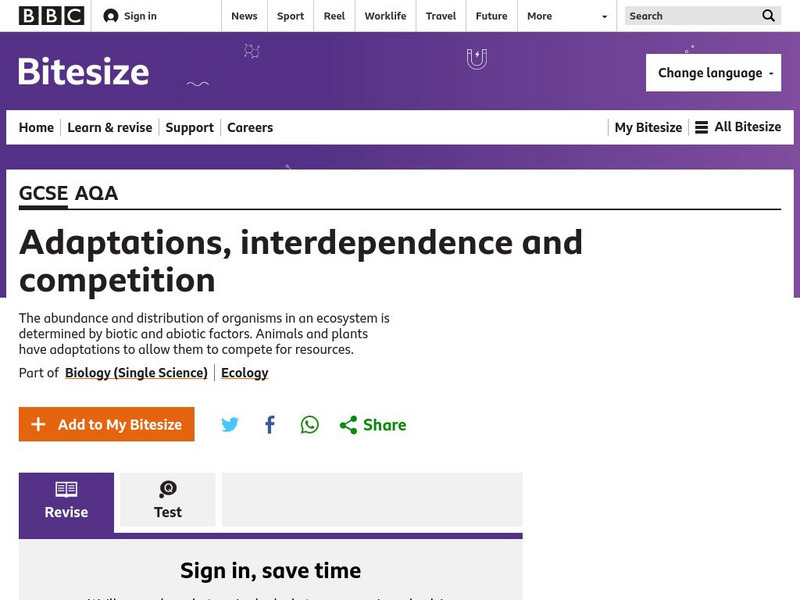Switch to the Test tab
The width and height of the screenshot is (800, 600).
tap(168, 500)
